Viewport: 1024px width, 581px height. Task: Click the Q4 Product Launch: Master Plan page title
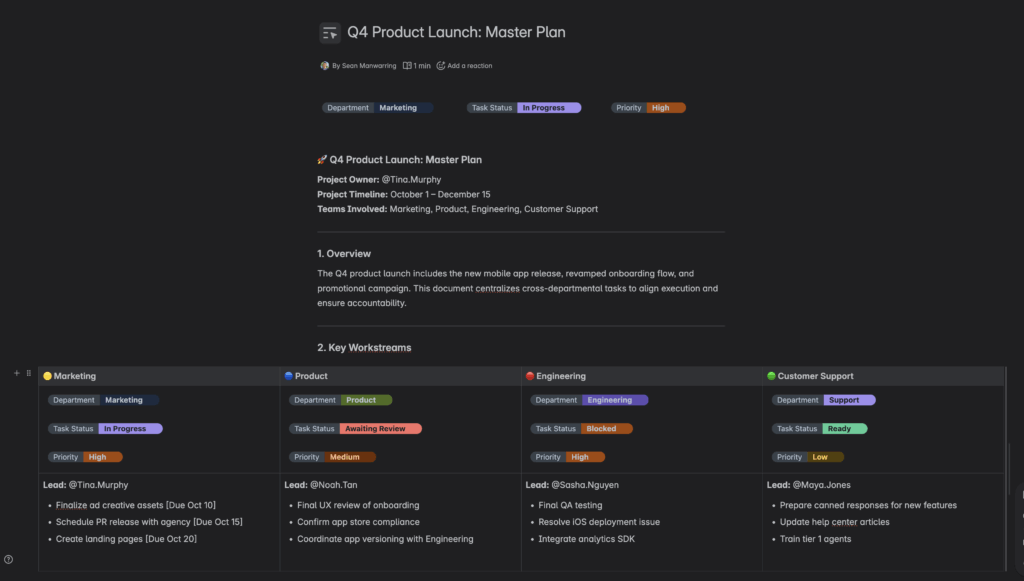point(456,32)
